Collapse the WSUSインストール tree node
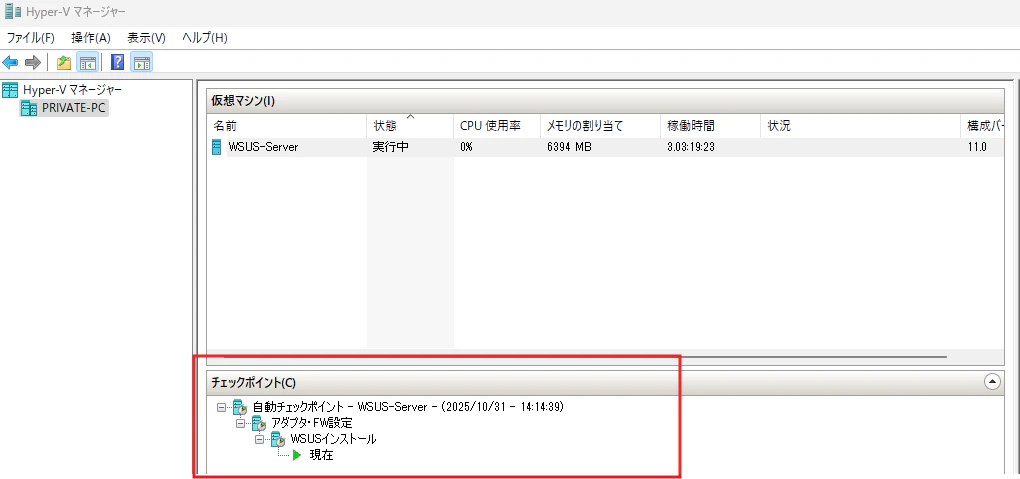 point(259,440)
